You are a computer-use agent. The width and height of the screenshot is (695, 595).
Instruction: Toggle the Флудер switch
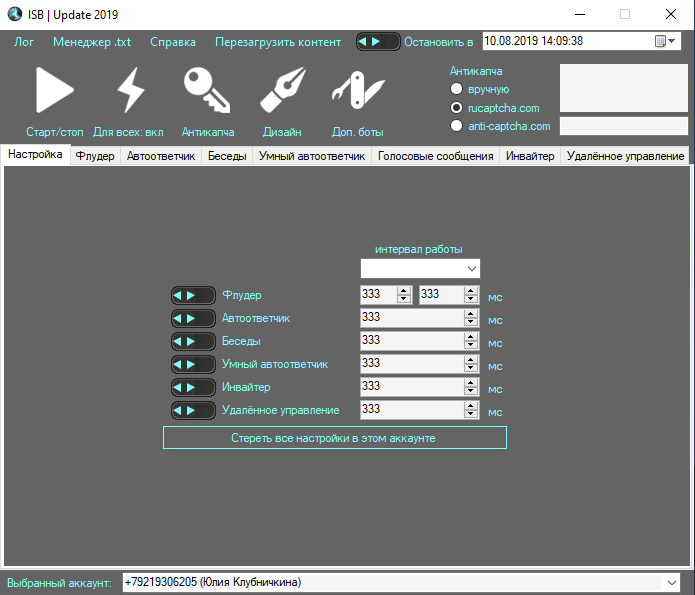(193, 295)
